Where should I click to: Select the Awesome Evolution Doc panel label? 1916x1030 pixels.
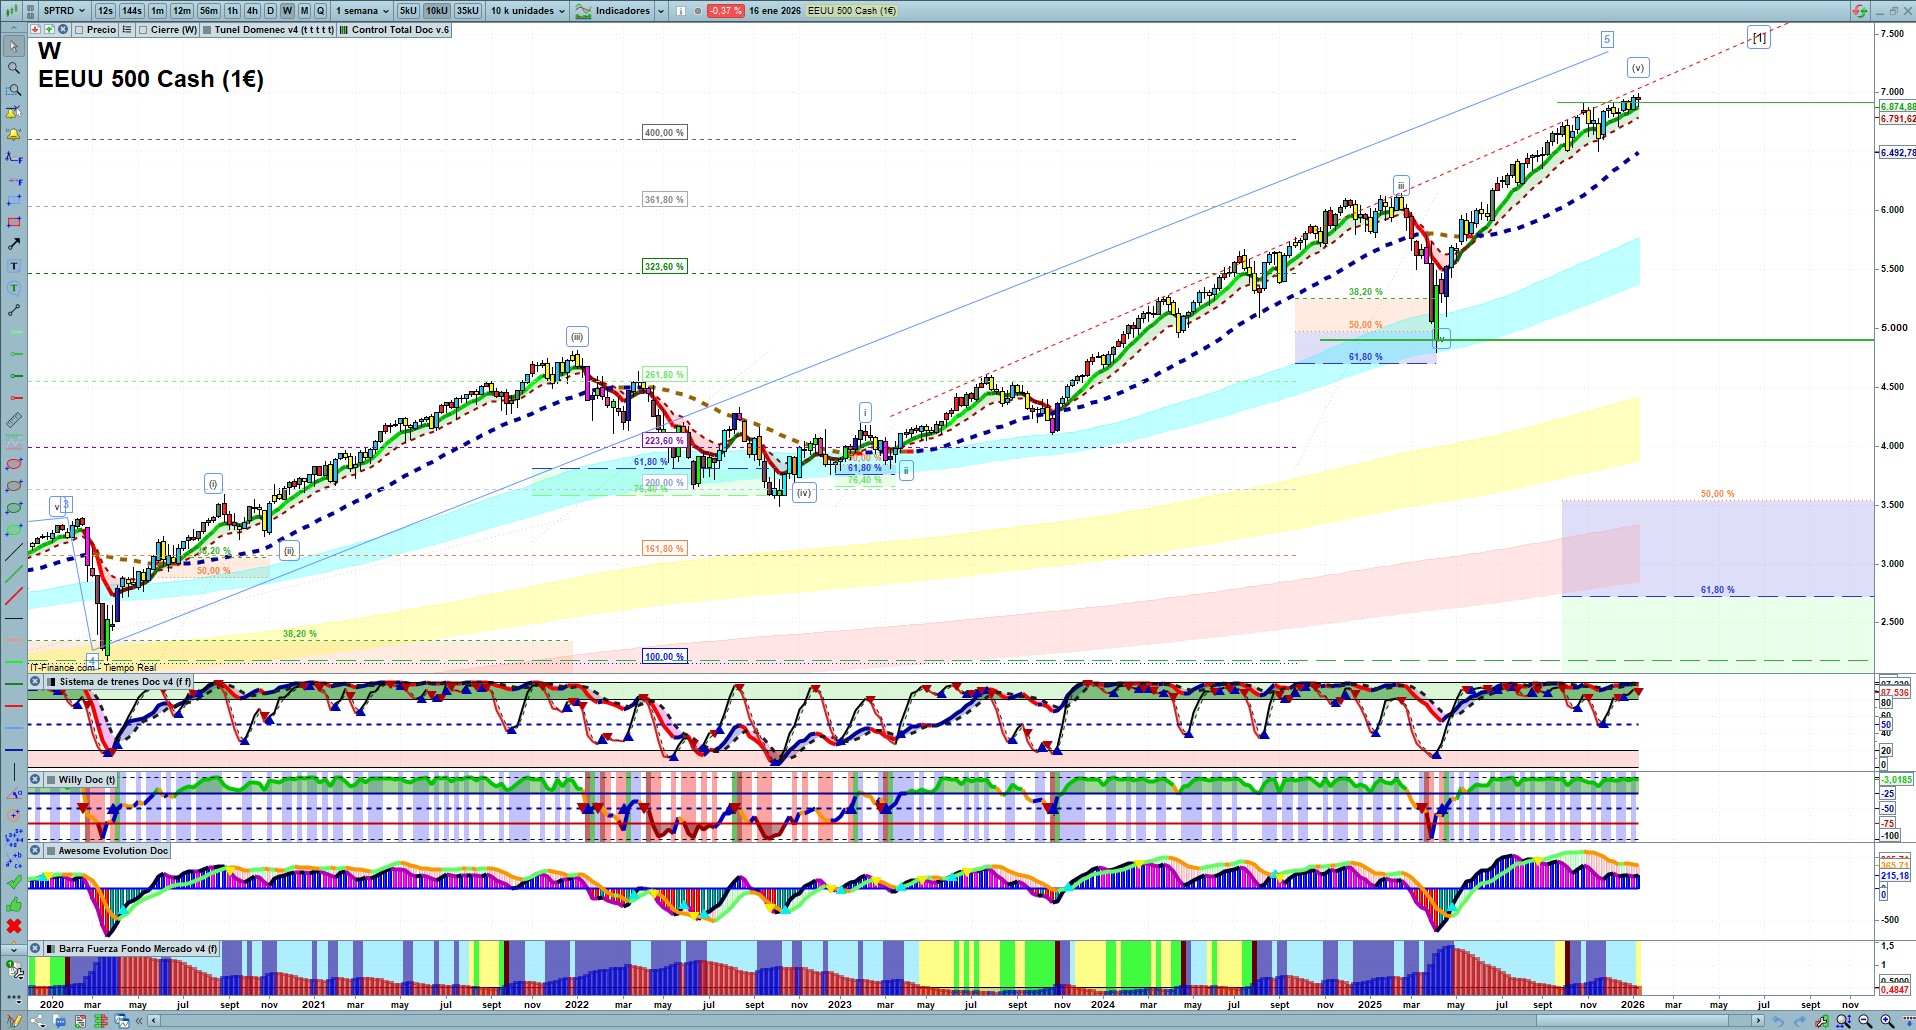pos(113,851)
